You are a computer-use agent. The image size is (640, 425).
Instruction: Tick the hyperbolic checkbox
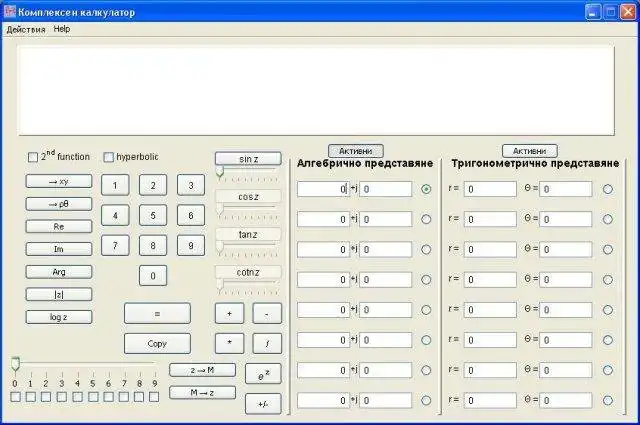(x=108, y=157)
